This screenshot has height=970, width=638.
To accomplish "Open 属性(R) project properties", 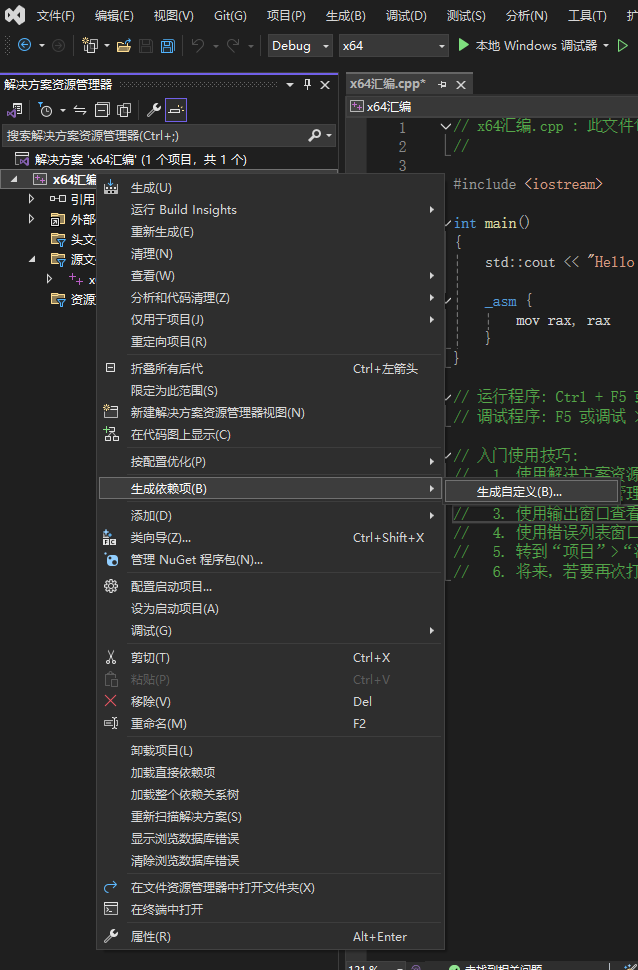I will click(x=270, y=937).
